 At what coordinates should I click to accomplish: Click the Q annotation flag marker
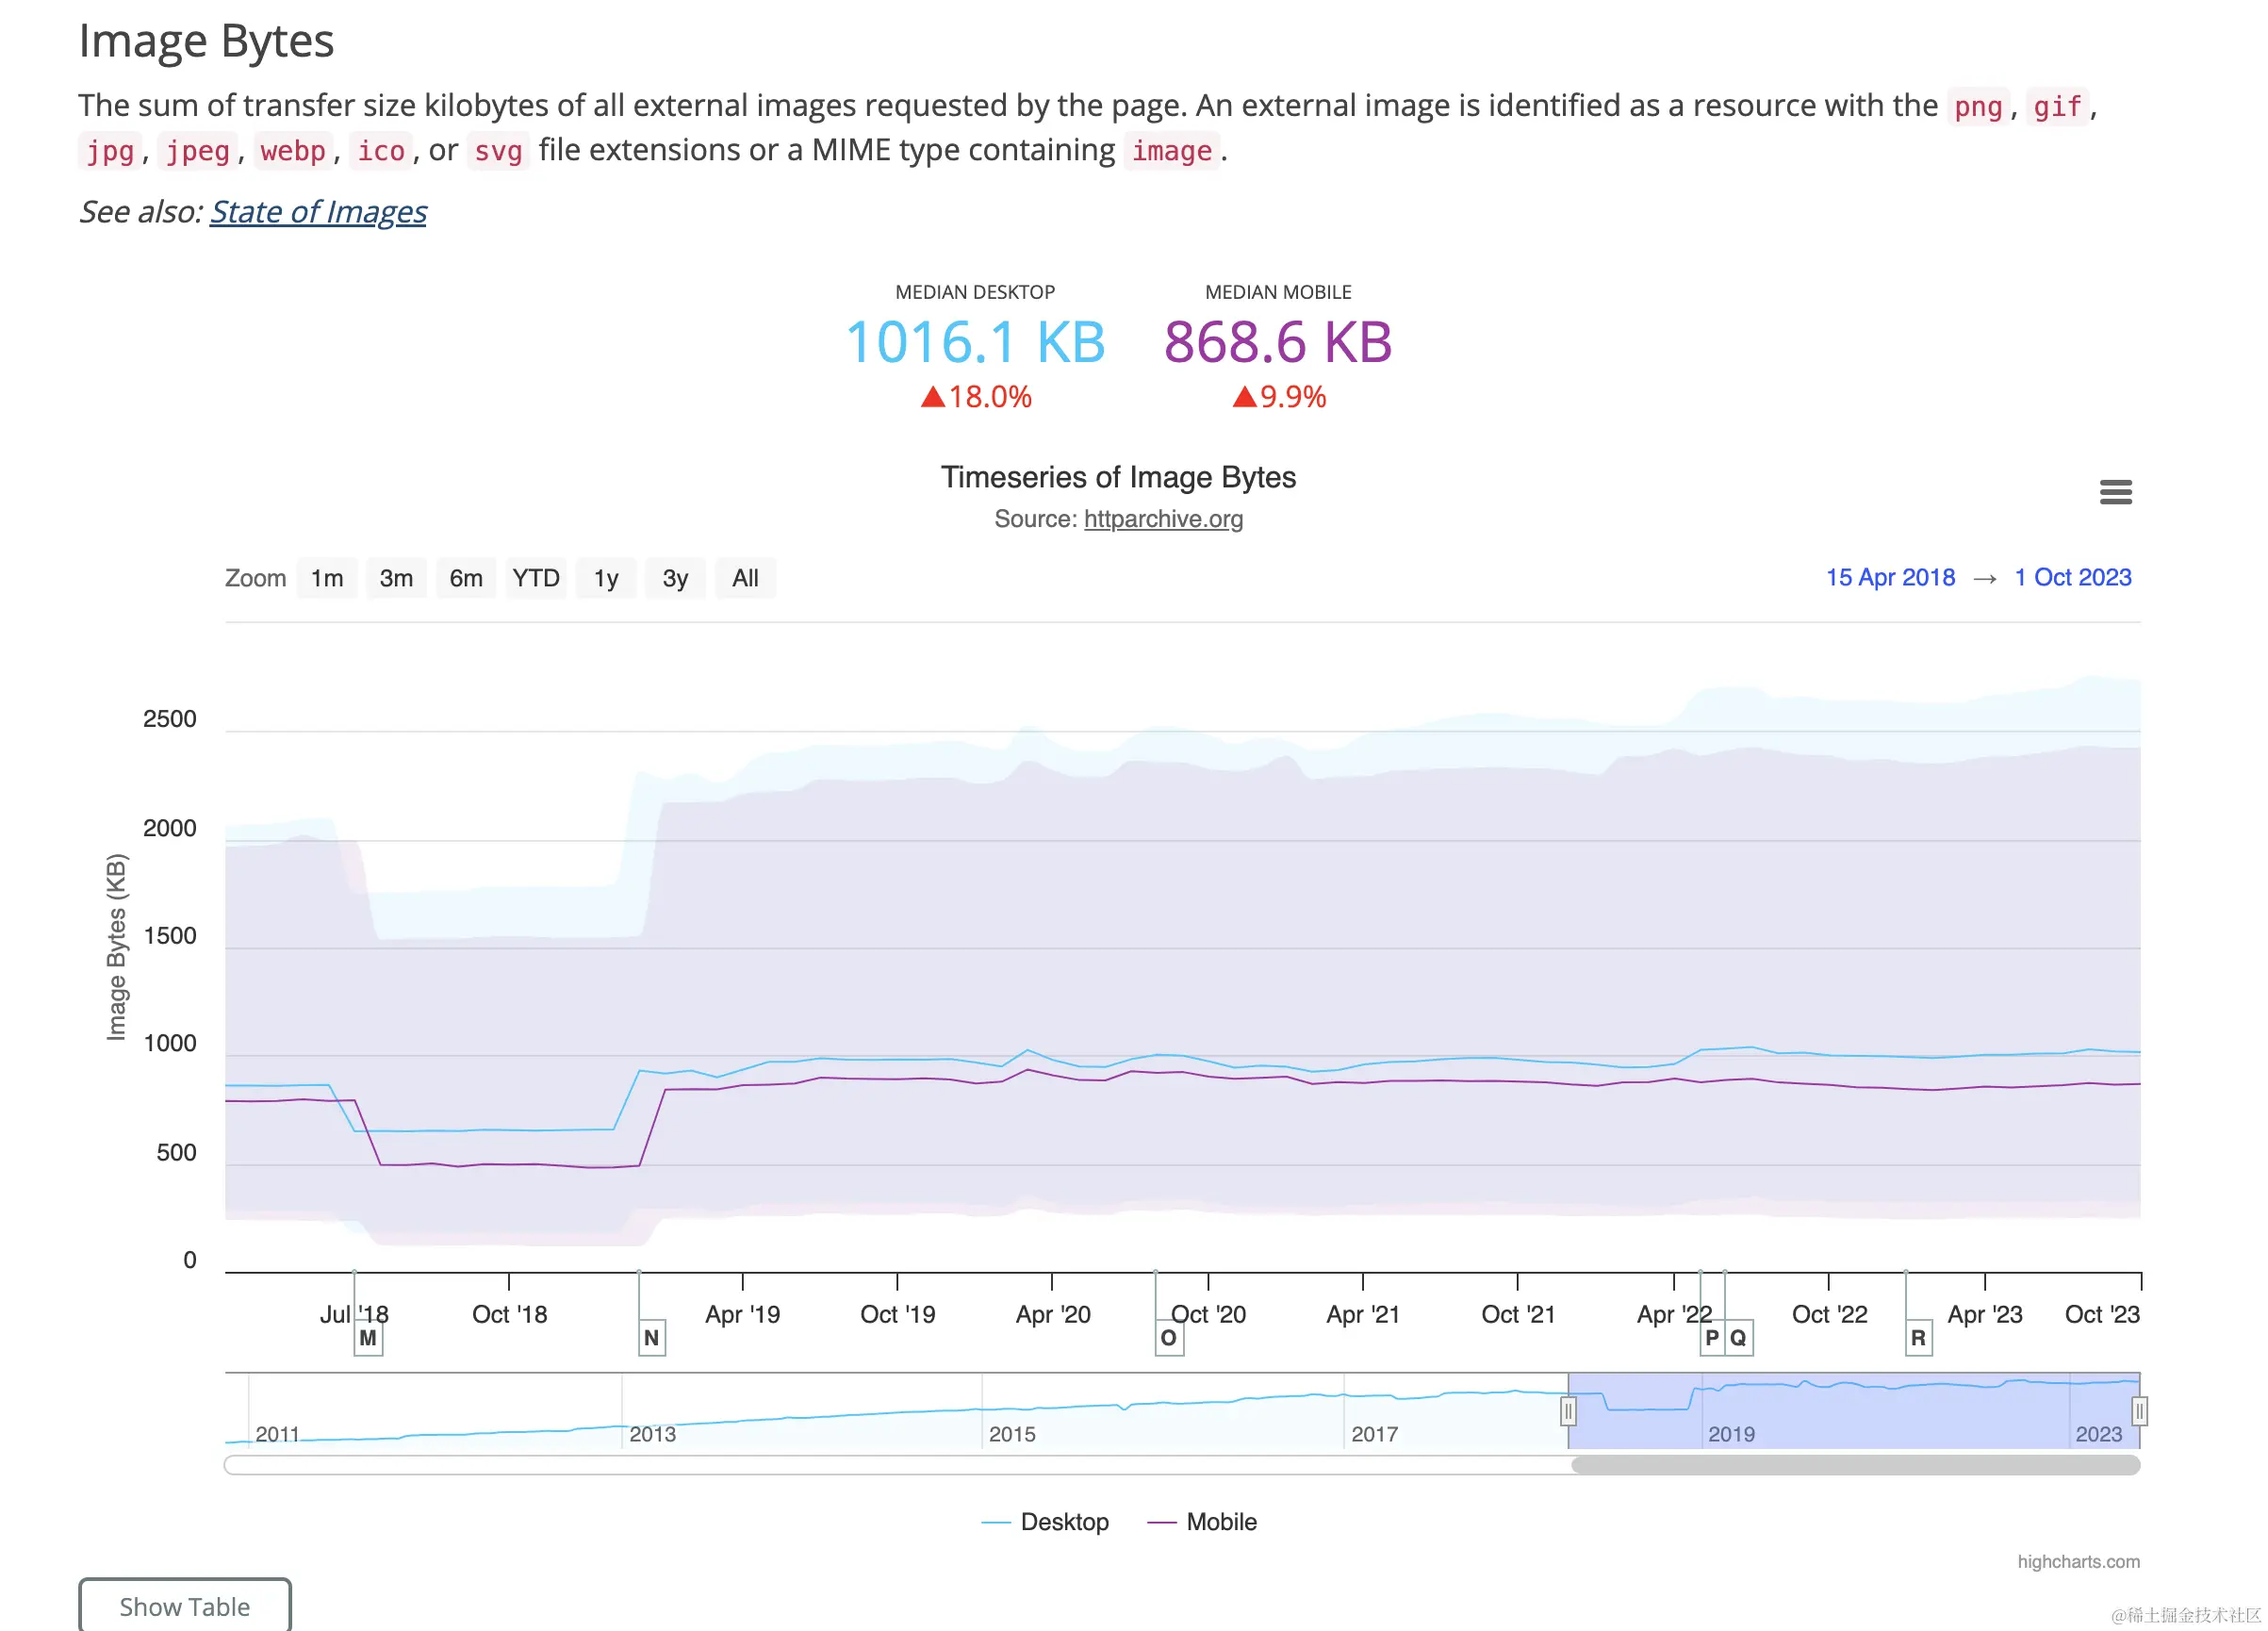[1739, 1338]
